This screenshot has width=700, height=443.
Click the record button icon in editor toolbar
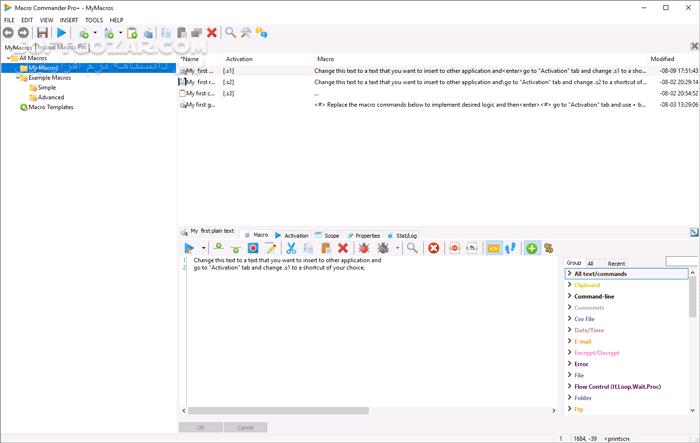pyautogui.click(x=253, y=248)
